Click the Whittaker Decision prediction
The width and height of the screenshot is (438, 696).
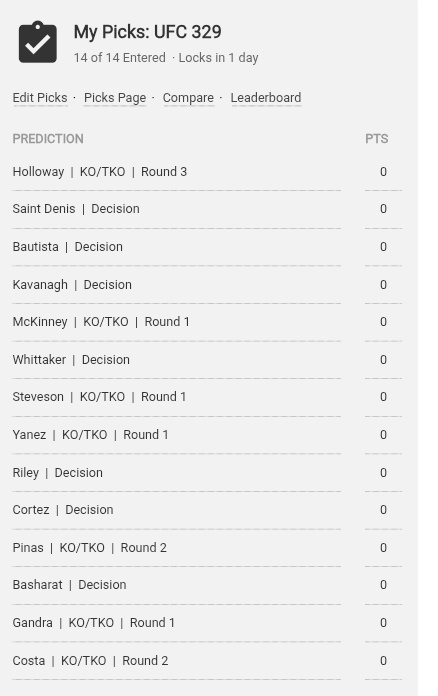click(x=71, y=360)
